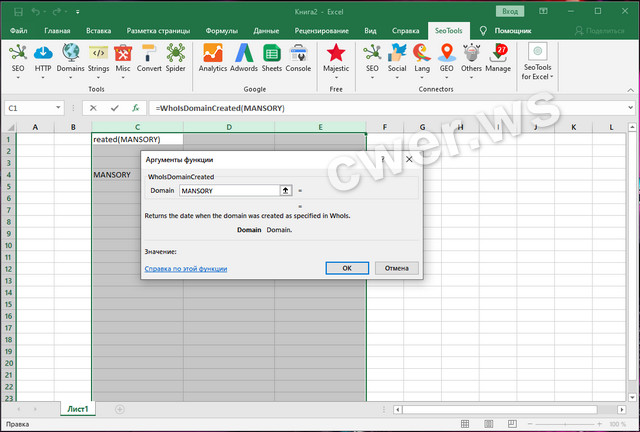Expand the formula bar chevron
Screen dimensions: 640x432
[x=631, y=108]
